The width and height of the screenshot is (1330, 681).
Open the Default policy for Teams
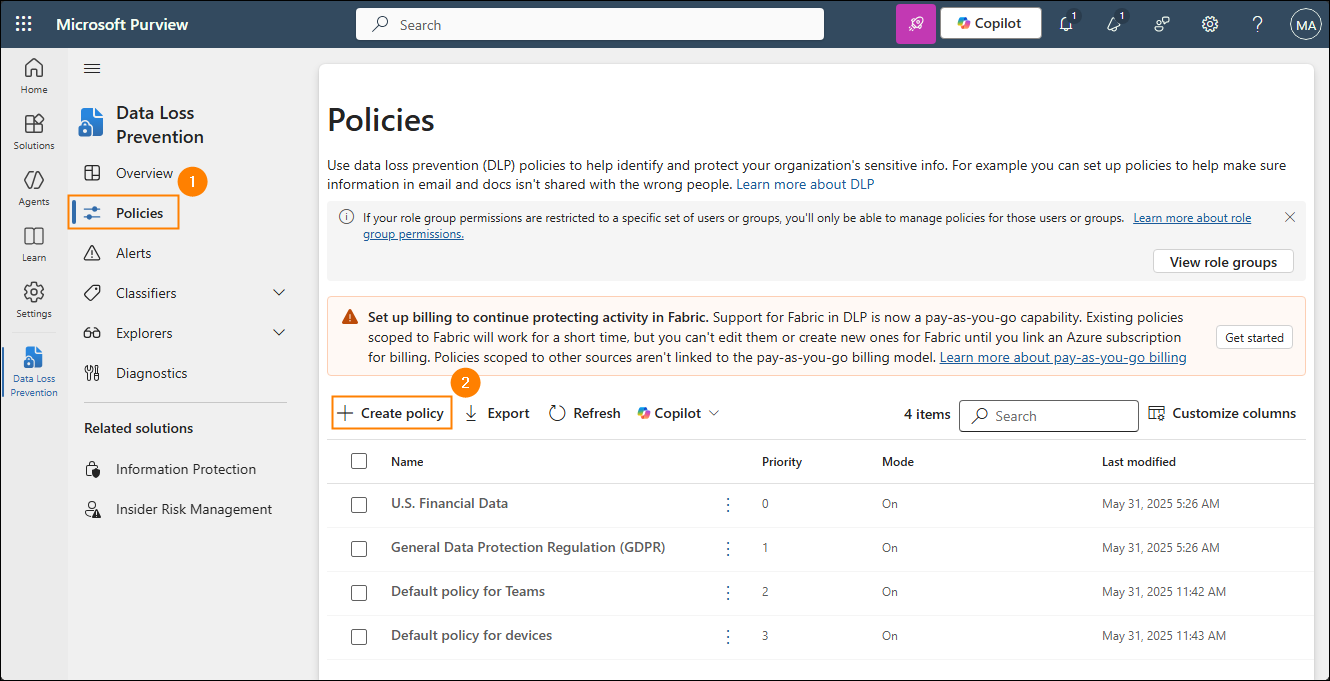pyautogui.click(x=468, y=592)
